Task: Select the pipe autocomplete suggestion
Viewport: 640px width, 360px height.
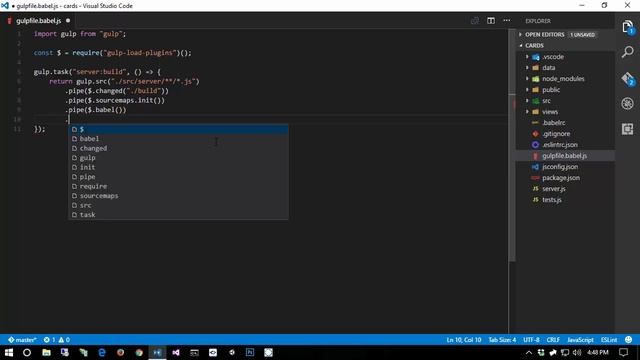Action: pos(178,177)
